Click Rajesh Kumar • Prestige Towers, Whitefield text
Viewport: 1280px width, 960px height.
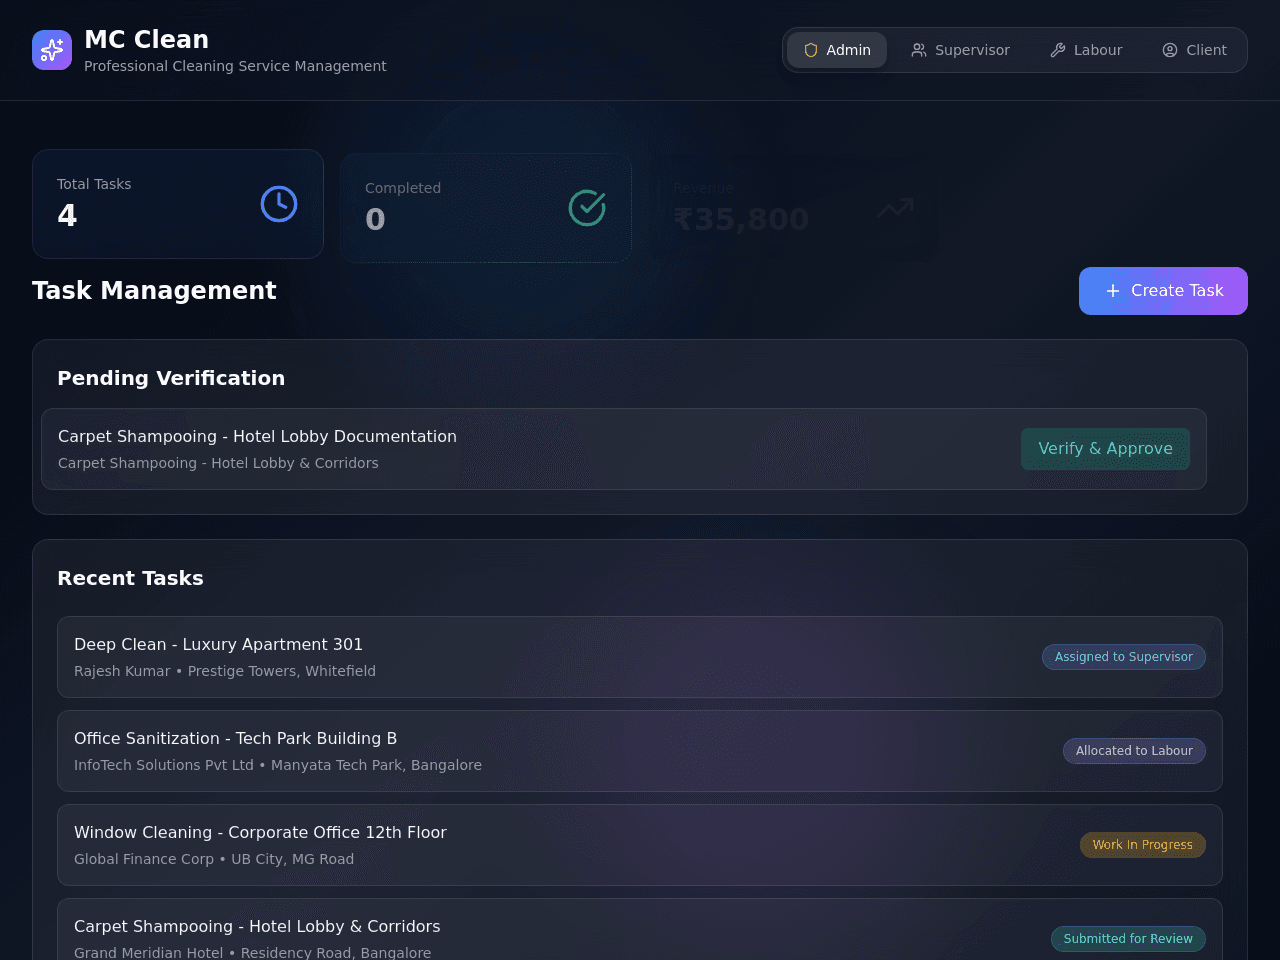coord(225,671)
